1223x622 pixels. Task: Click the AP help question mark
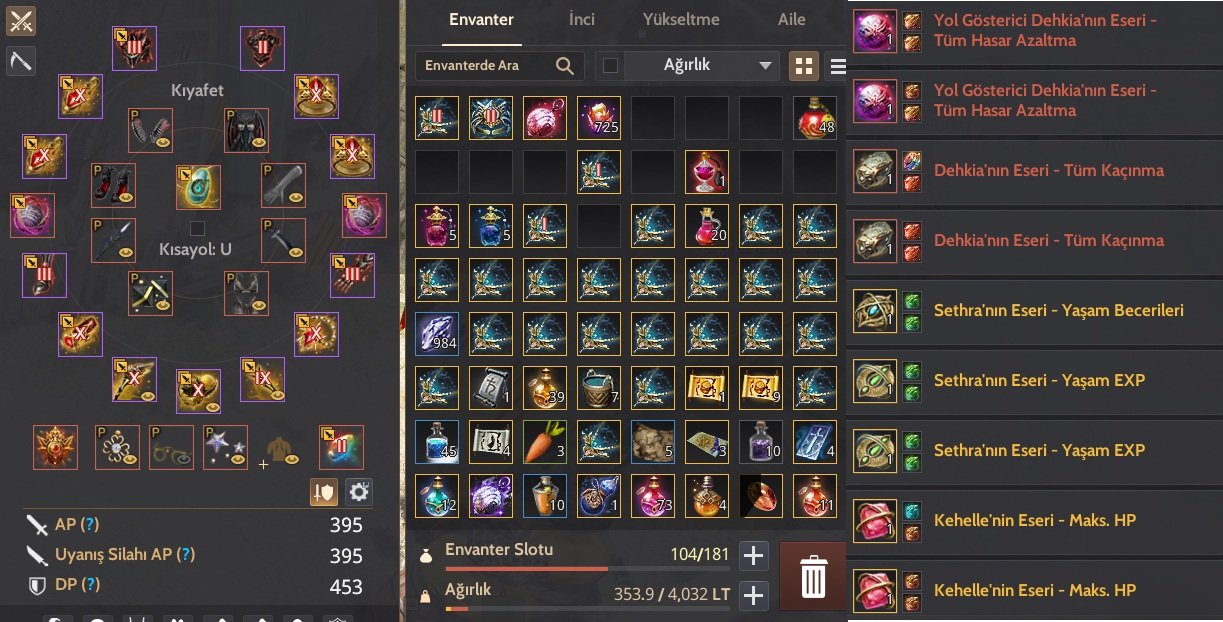click(x=89, y=525)
